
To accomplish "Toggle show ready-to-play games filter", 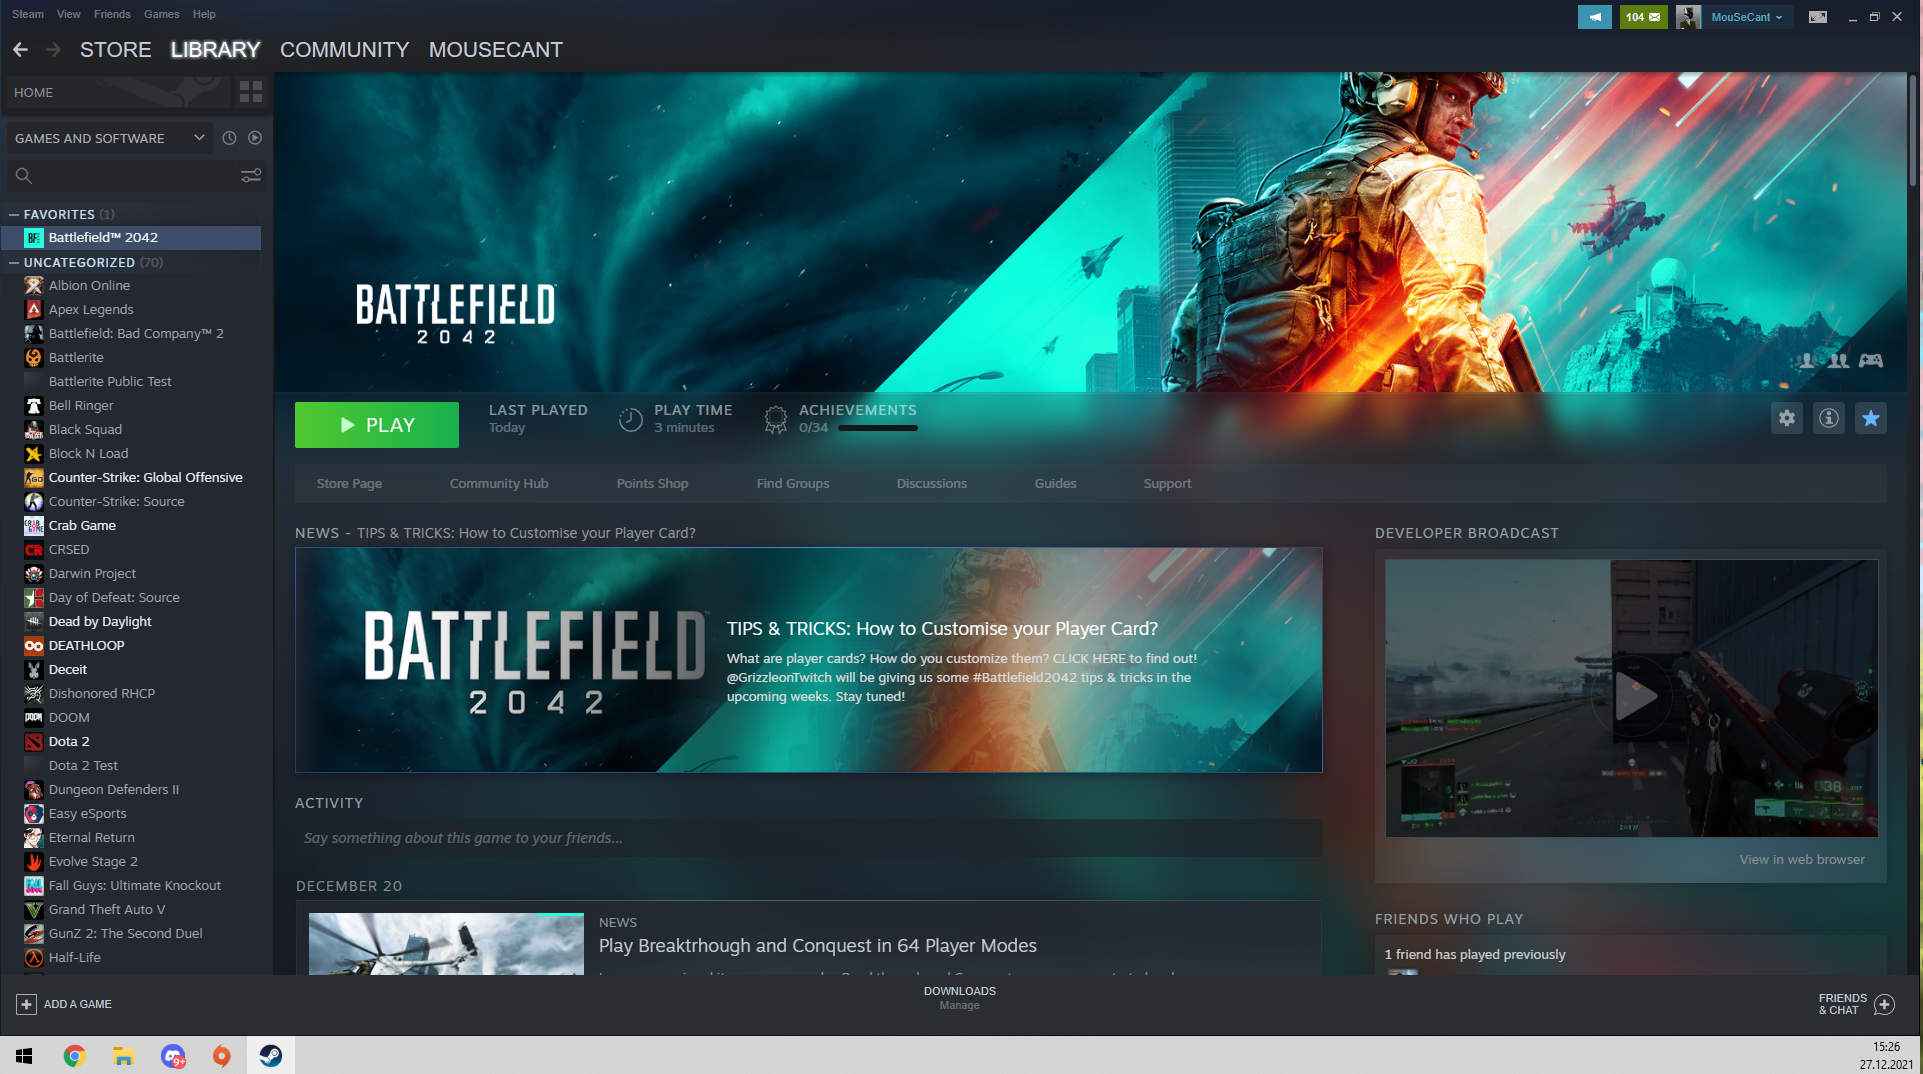I will 255,138.
